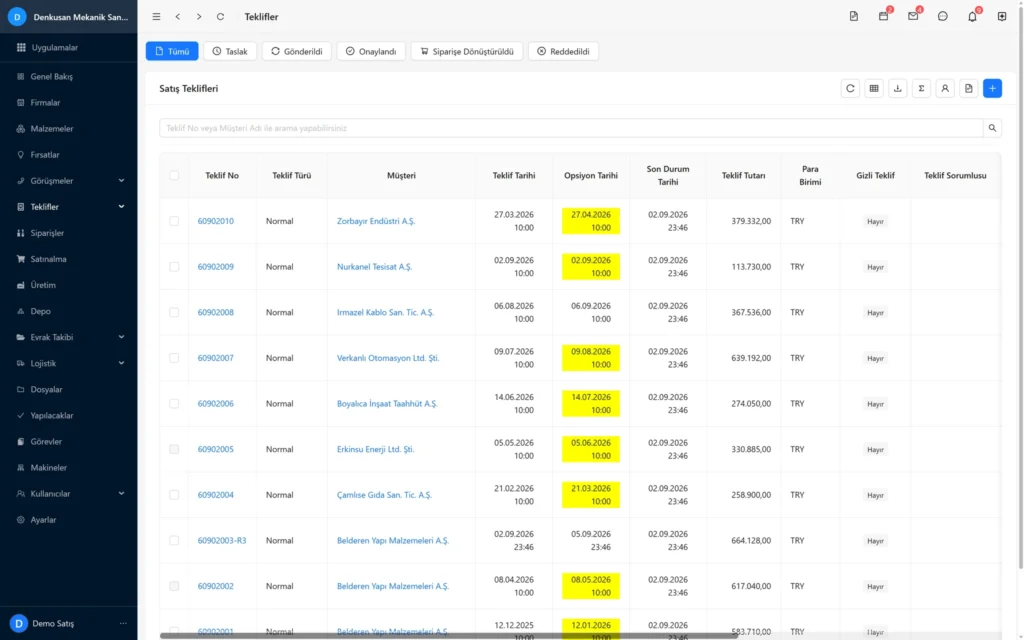The width and height of the screenshot is (1024, 640).
Task: Check row for offer 60902005
Action: (x=174, y=449)
